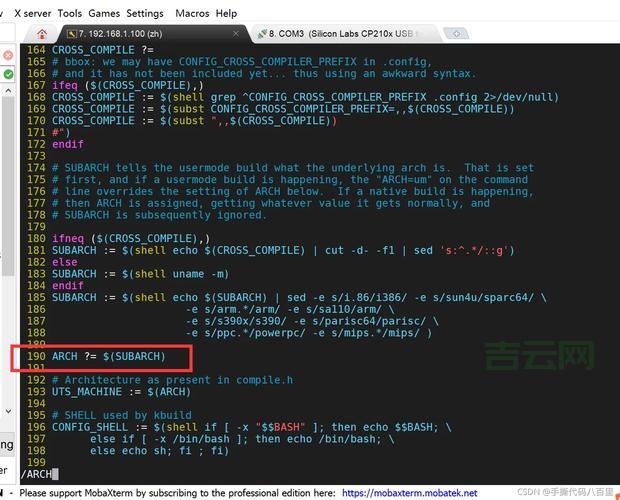Screen dimensions: 620x500
Task: Click the terminal icon on 192.168.1.100 tab
Action: (x=72, y=34)
